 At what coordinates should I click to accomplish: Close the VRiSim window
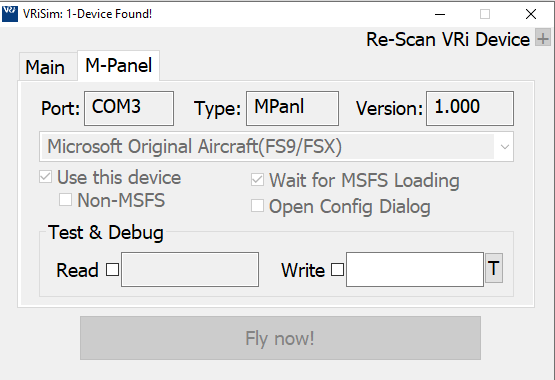531,15
